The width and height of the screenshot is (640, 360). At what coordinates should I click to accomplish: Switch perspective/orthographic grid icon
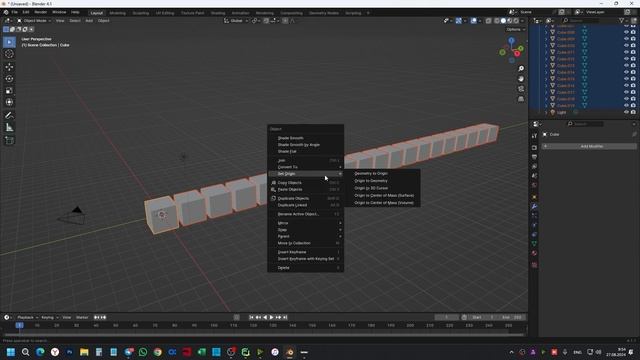521,99
